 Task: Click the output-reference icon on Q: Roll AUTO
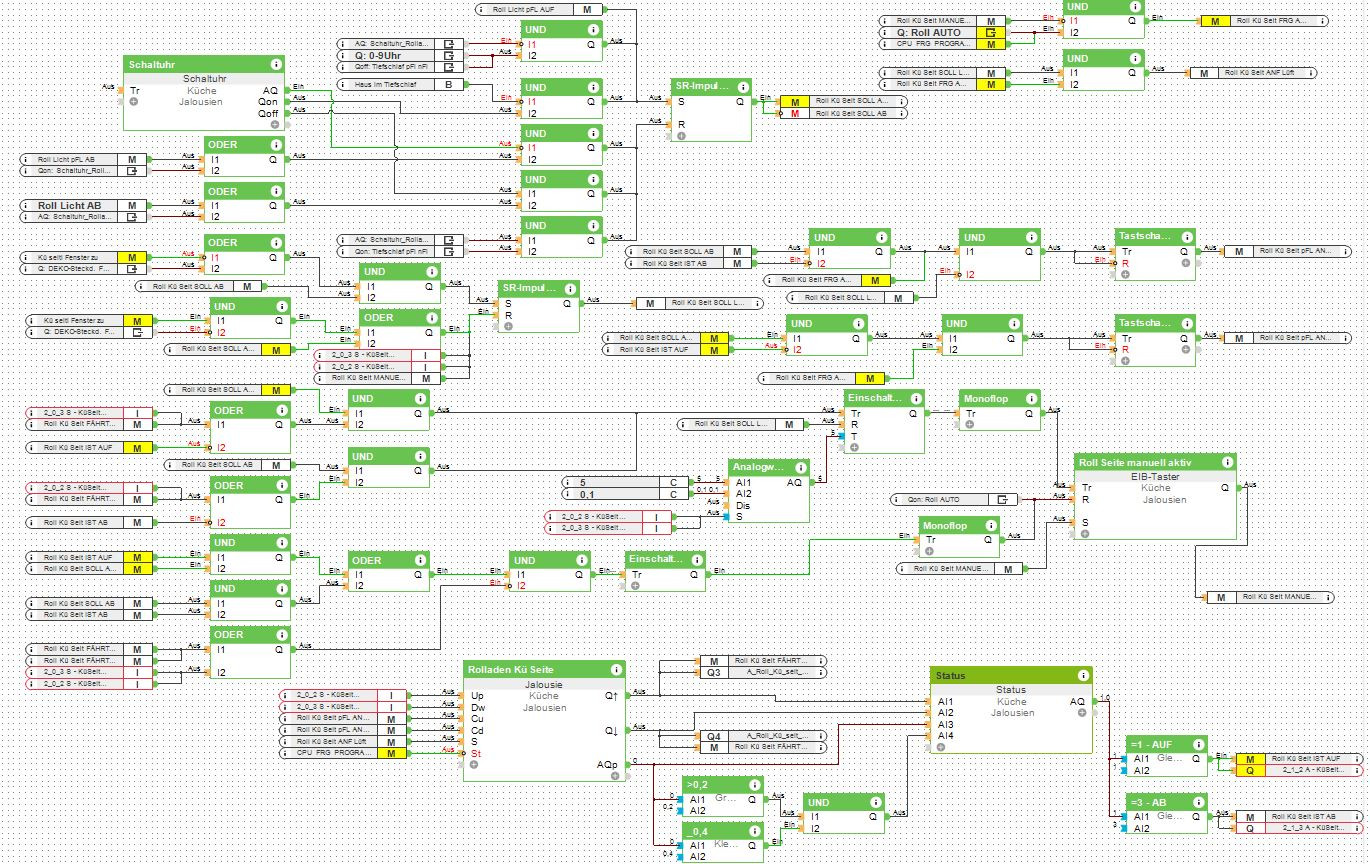(x=991, y=33)
